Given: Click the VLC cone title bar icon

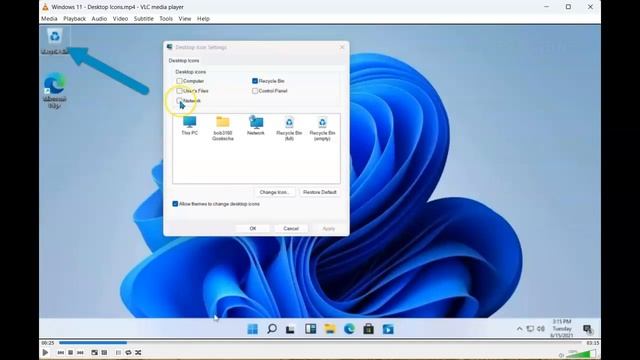Looking at the screenshot, I should coord(45,7).
